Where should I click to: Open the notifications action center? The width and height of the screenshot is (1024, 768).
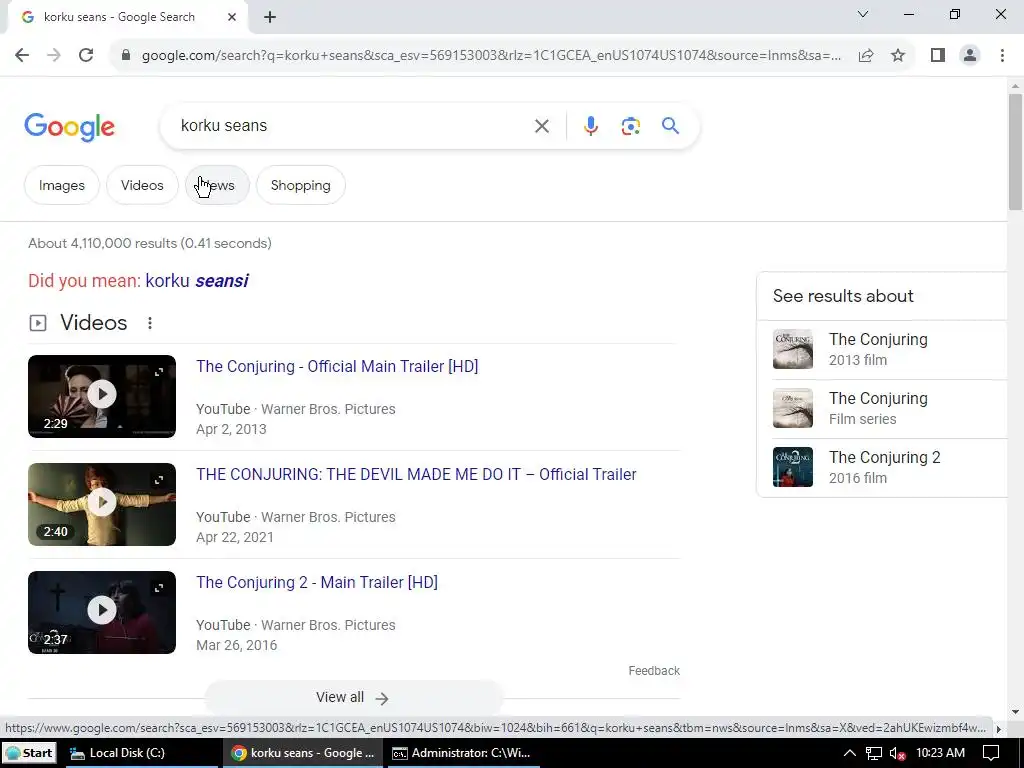click(x=991, y=753)
